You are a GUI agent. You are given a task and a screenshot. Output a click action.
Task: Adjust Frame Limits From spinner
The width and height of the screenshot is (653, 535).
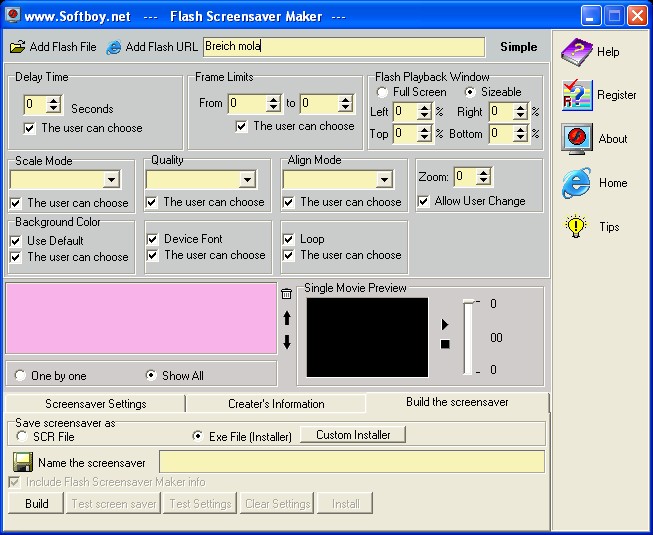click(x=273, y=103)
